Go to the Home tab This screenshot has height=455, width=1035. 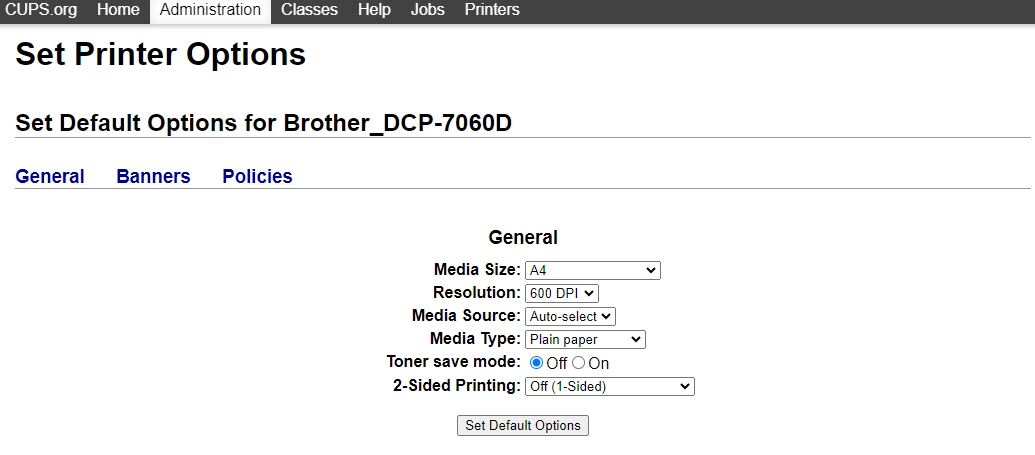point(118,10)
